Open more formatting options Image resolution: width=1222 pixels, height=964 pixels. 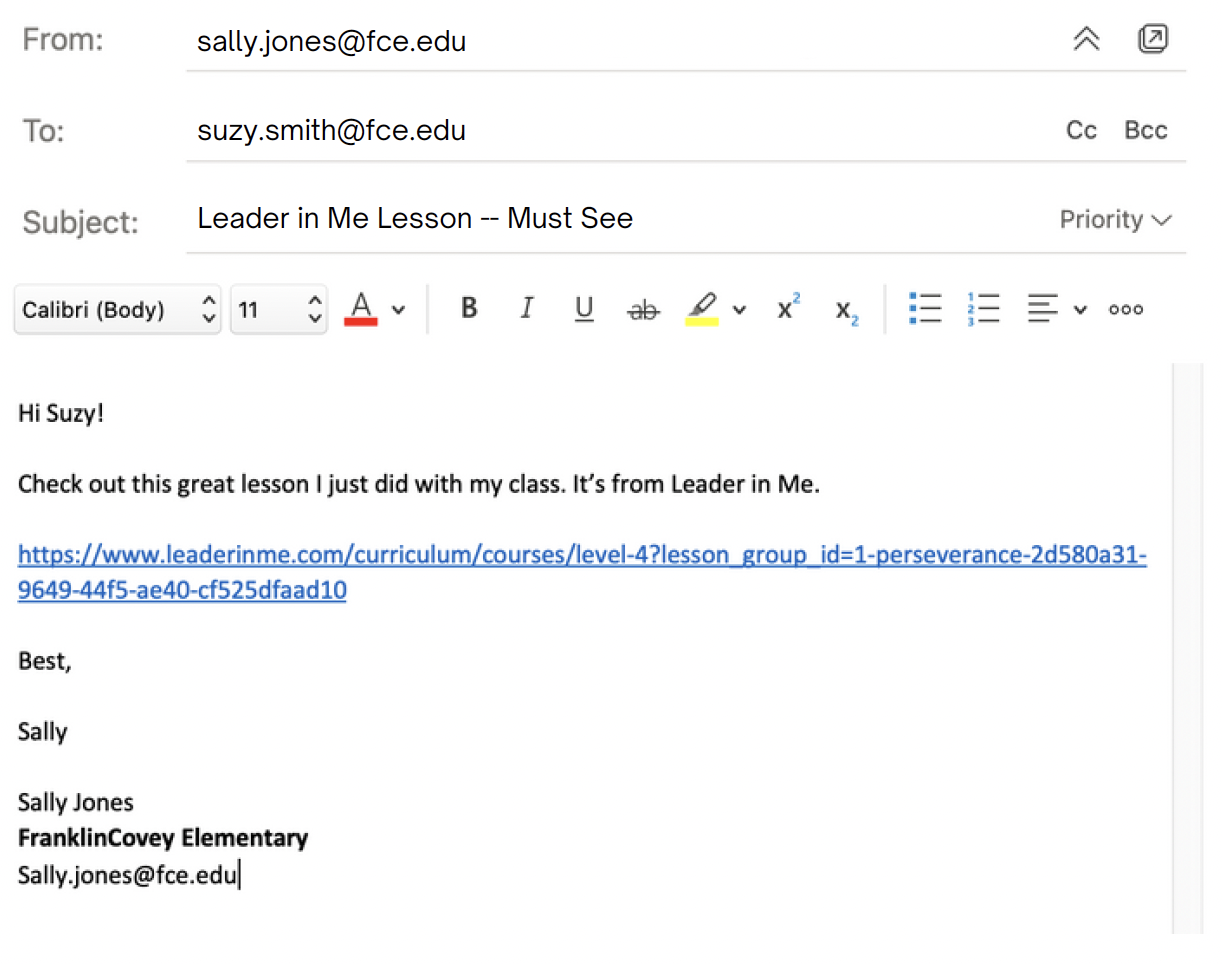coord(1125,309)
